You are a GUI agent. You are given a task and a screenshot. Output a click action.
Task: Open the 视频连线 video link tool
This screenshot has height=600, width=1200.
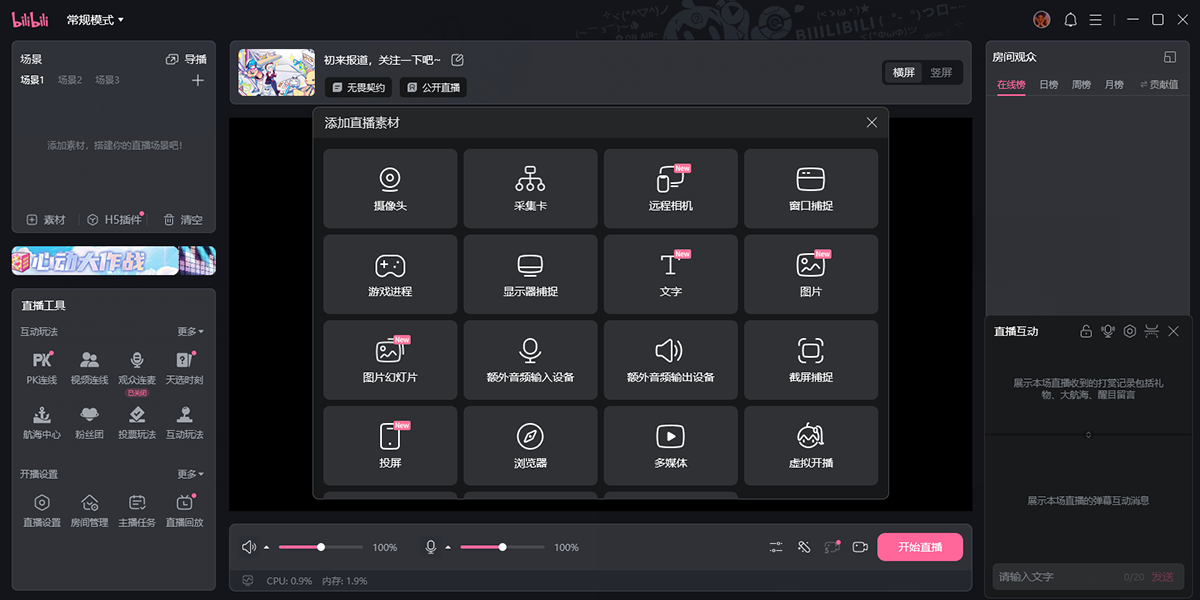pyautogui.click(x=89, y=367)
